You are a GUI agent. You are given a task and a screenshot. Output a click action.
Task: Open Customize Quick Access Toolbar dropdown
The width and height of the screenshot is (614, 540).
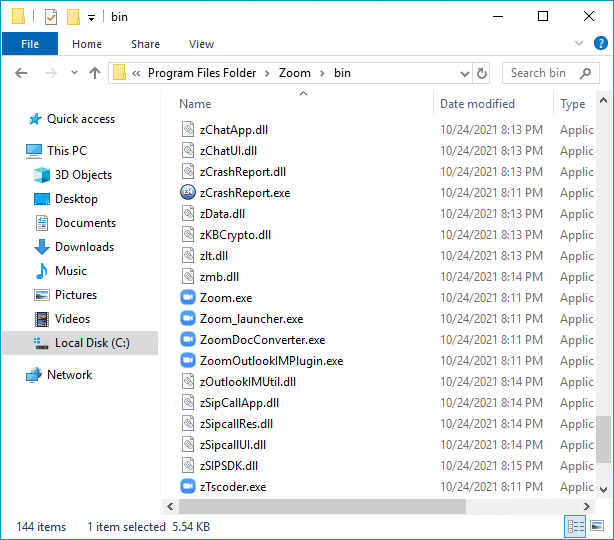[x=91, y=18]
